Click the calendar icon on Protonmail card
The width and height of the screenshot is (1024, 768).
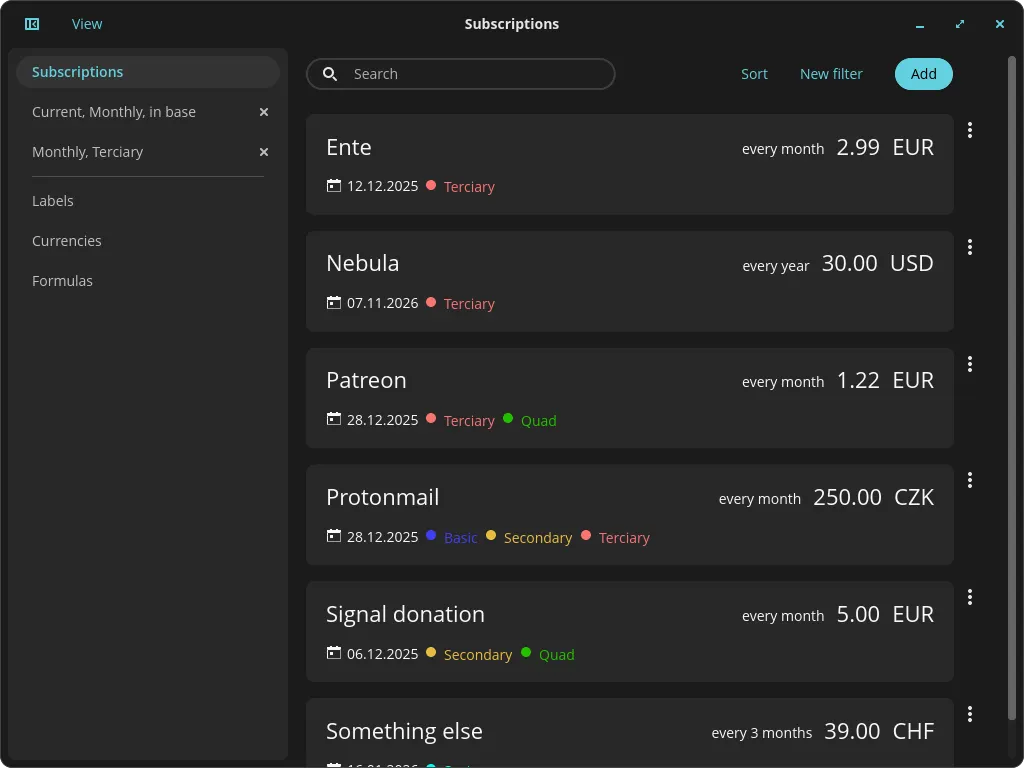coord(334,536)
